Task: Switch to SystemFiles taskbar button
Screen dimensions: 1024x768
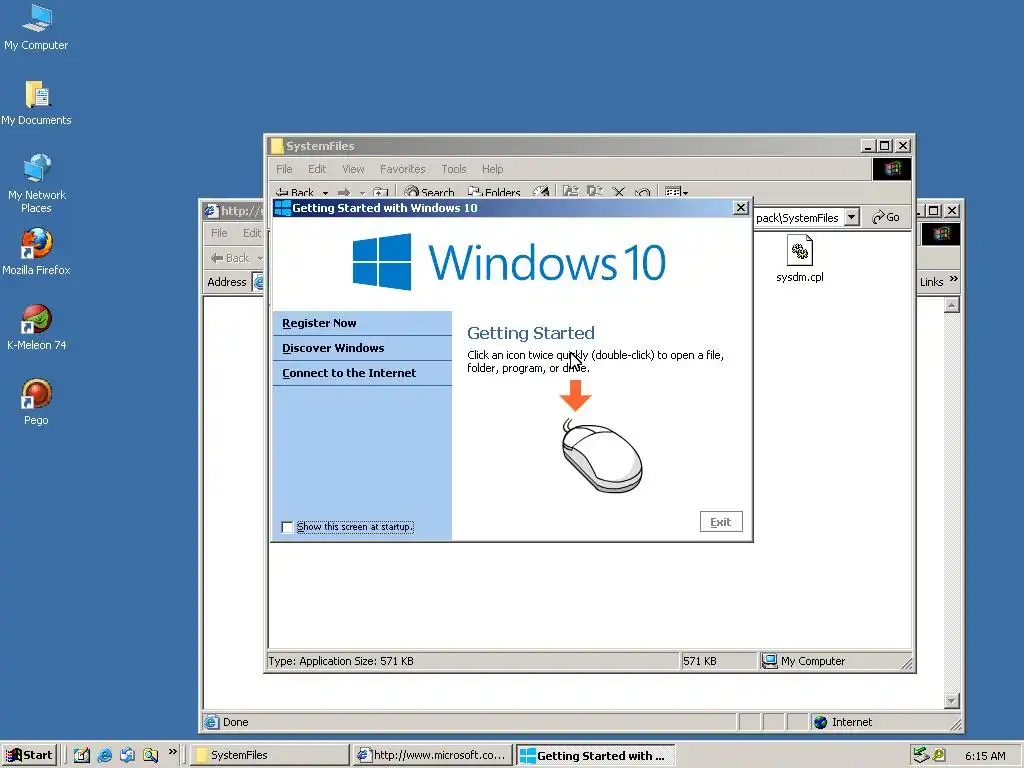Action: (270, 755)
